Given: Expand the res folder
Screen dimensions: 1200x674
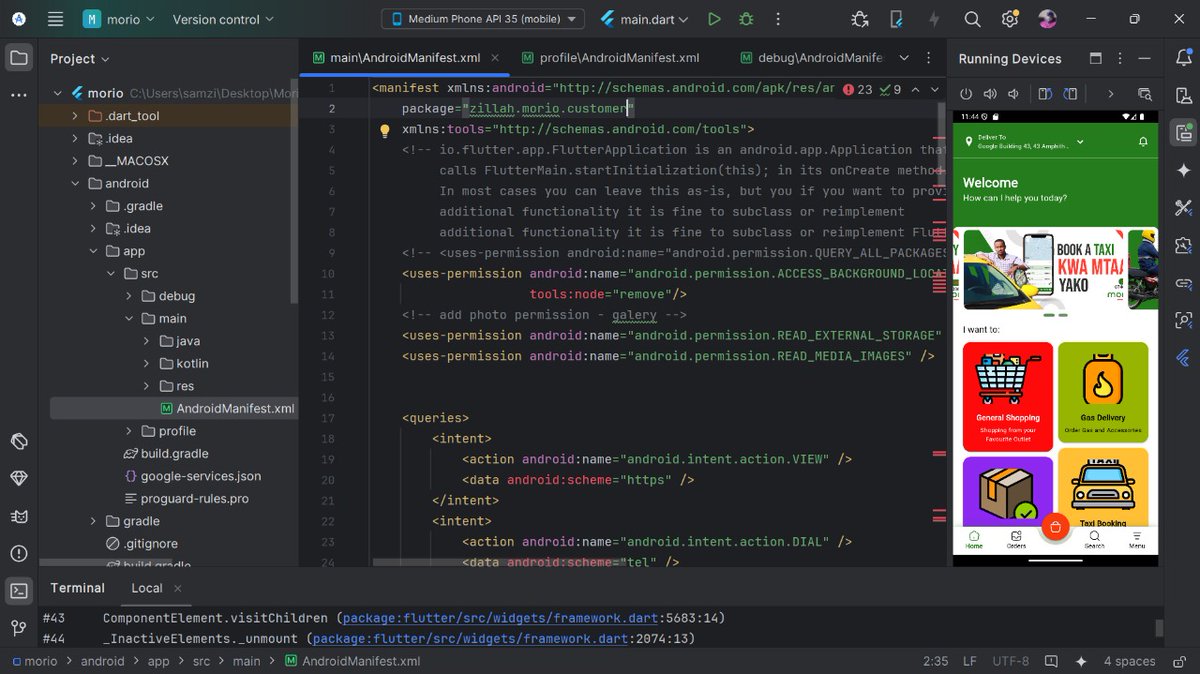Looking at the screenshot, I should click(x=147, y=386).
